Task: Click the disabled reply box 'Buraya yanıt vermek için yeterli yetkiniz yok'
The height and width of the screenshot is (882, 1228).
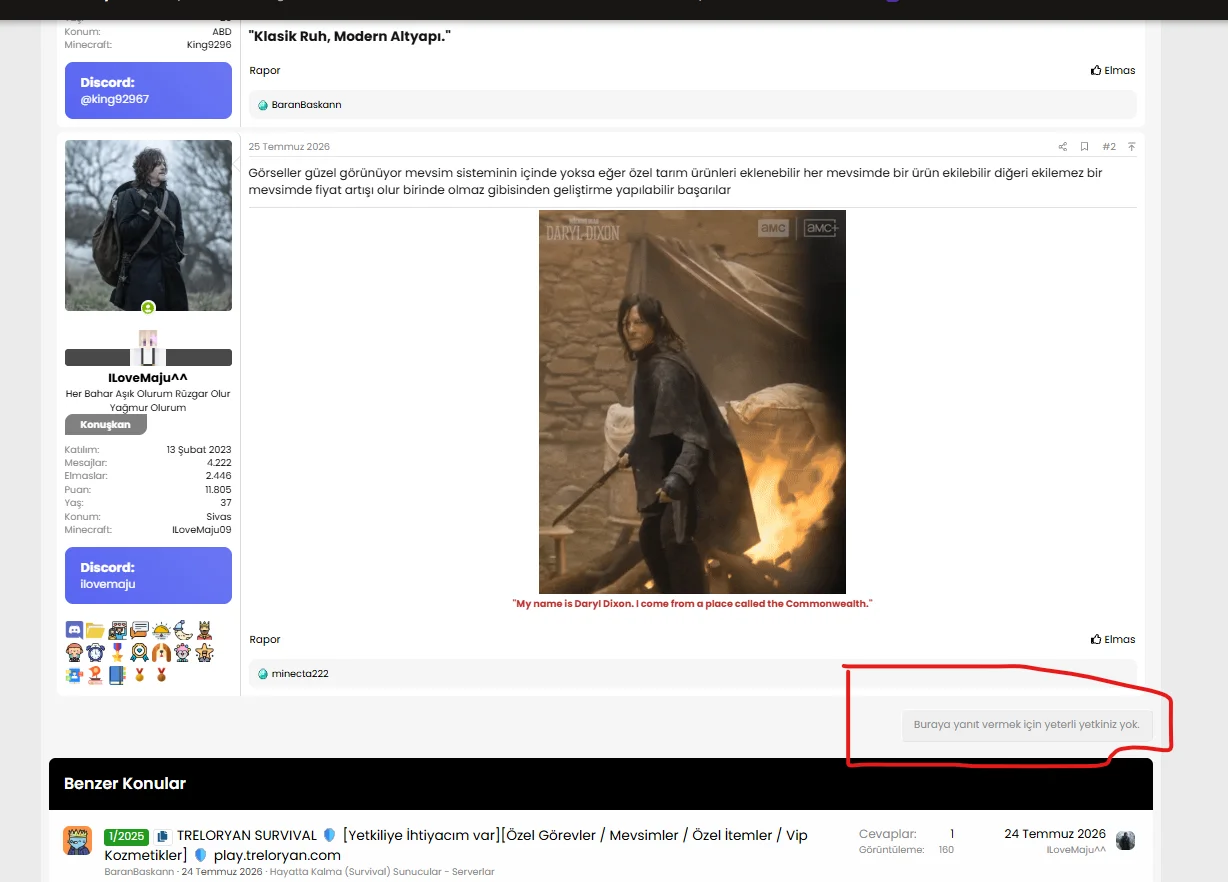Action: 1027,725
